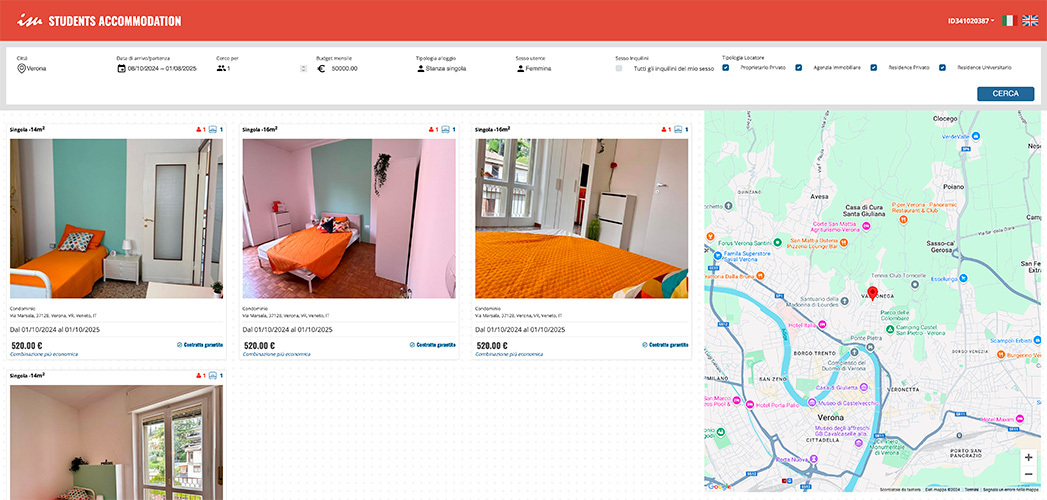Image resolution: width=1047 pixels, height=500 pixels.
Task: Click the red location pin on the map
Action: pyautogui.click(x=873, y=292)
